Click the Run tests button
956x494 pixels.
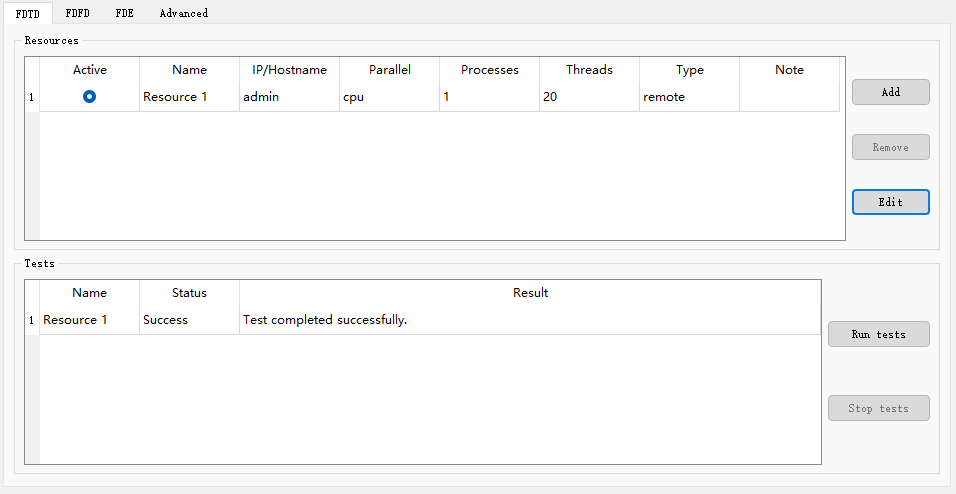879,334
